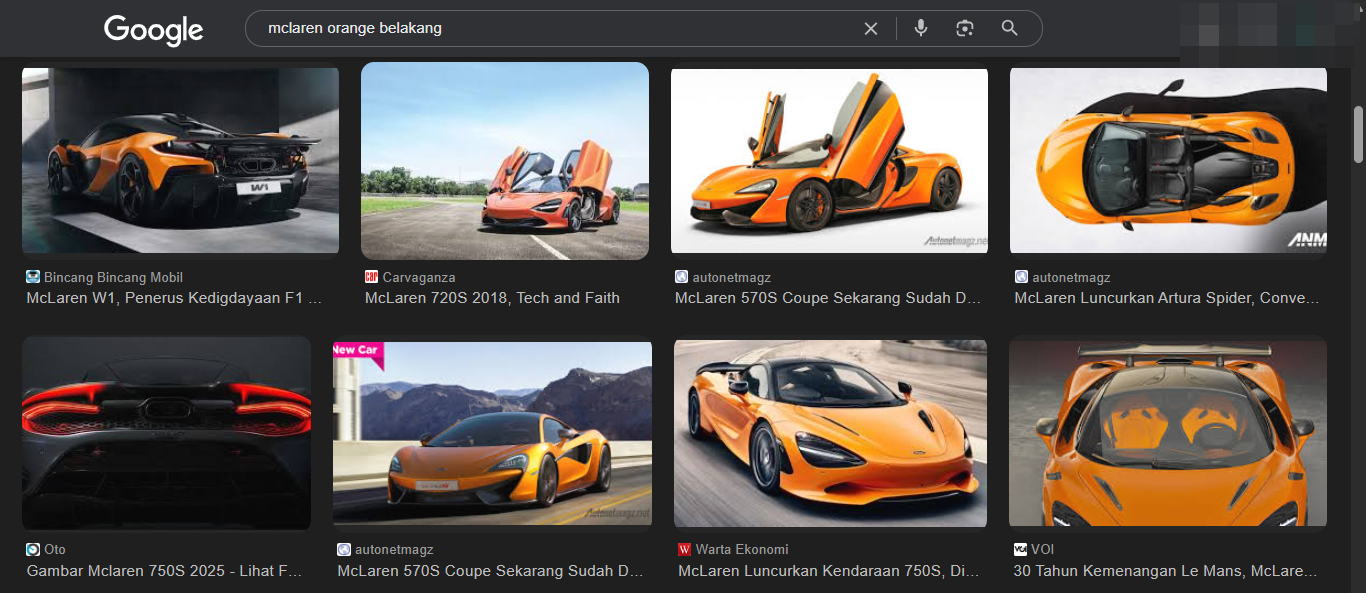
Task: Open "30 Tahun Kemenangan Le Mans" link
Action: [1165, 571]
